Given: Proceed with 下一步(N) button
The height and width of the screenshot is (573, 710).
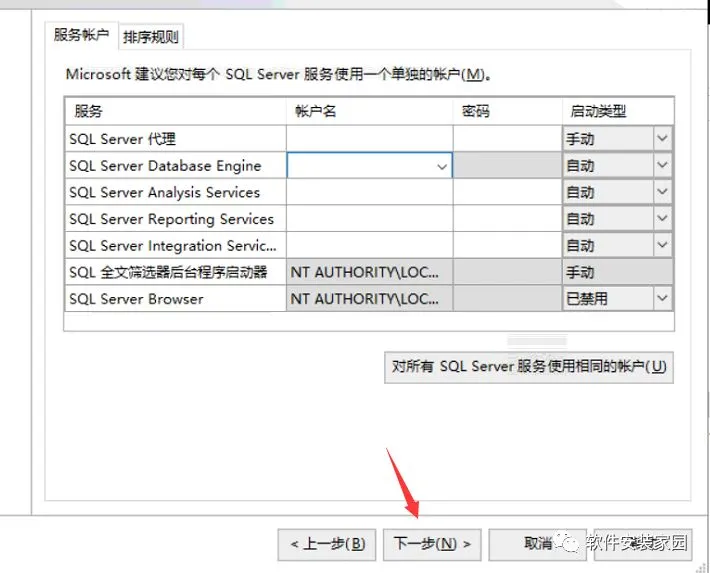Looking at the screenshot, I should coord(432,544).
